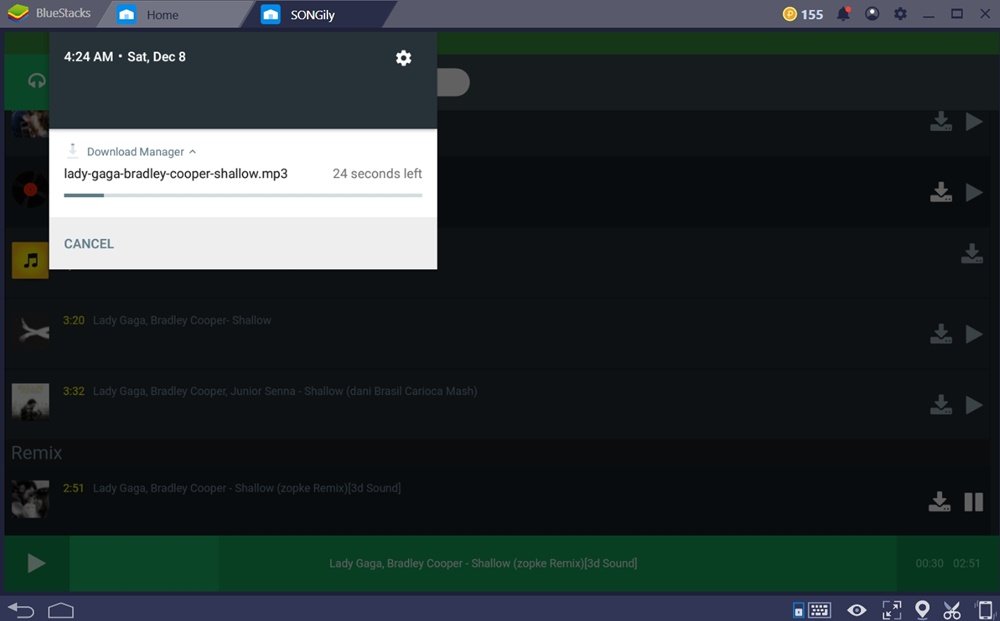Download the song with yellow music note thumbnail
Viewport: 1000px width, 621px height.
[x=971, y=253]
